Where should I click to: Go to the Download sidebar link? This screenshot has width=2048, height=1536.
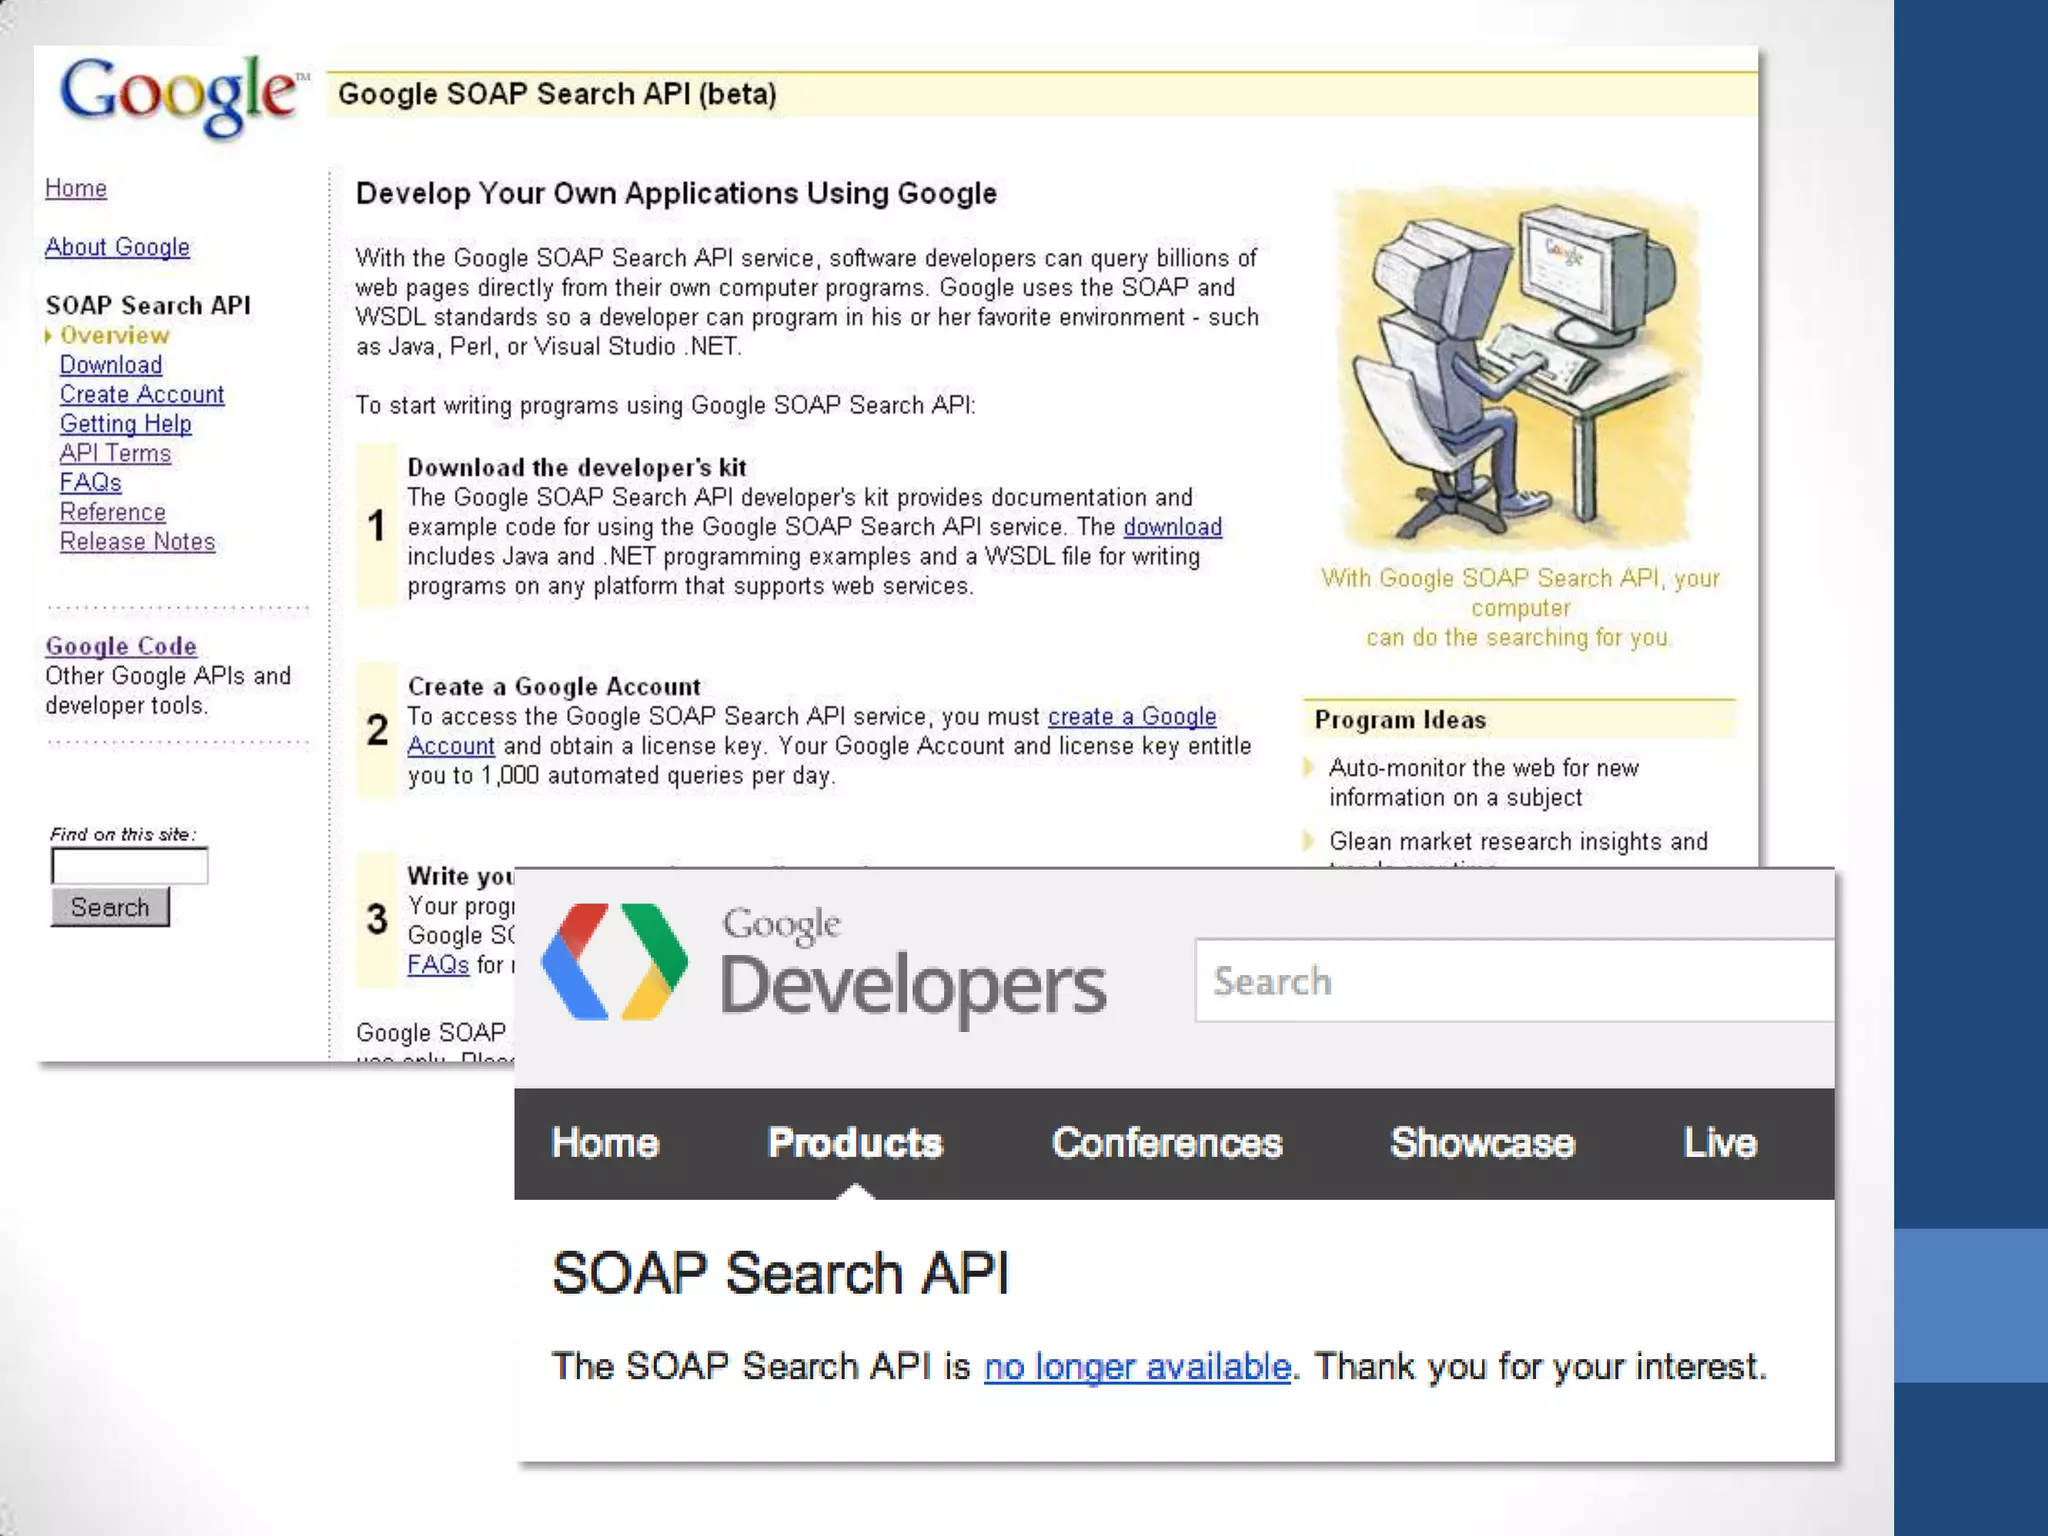(111, 365)
